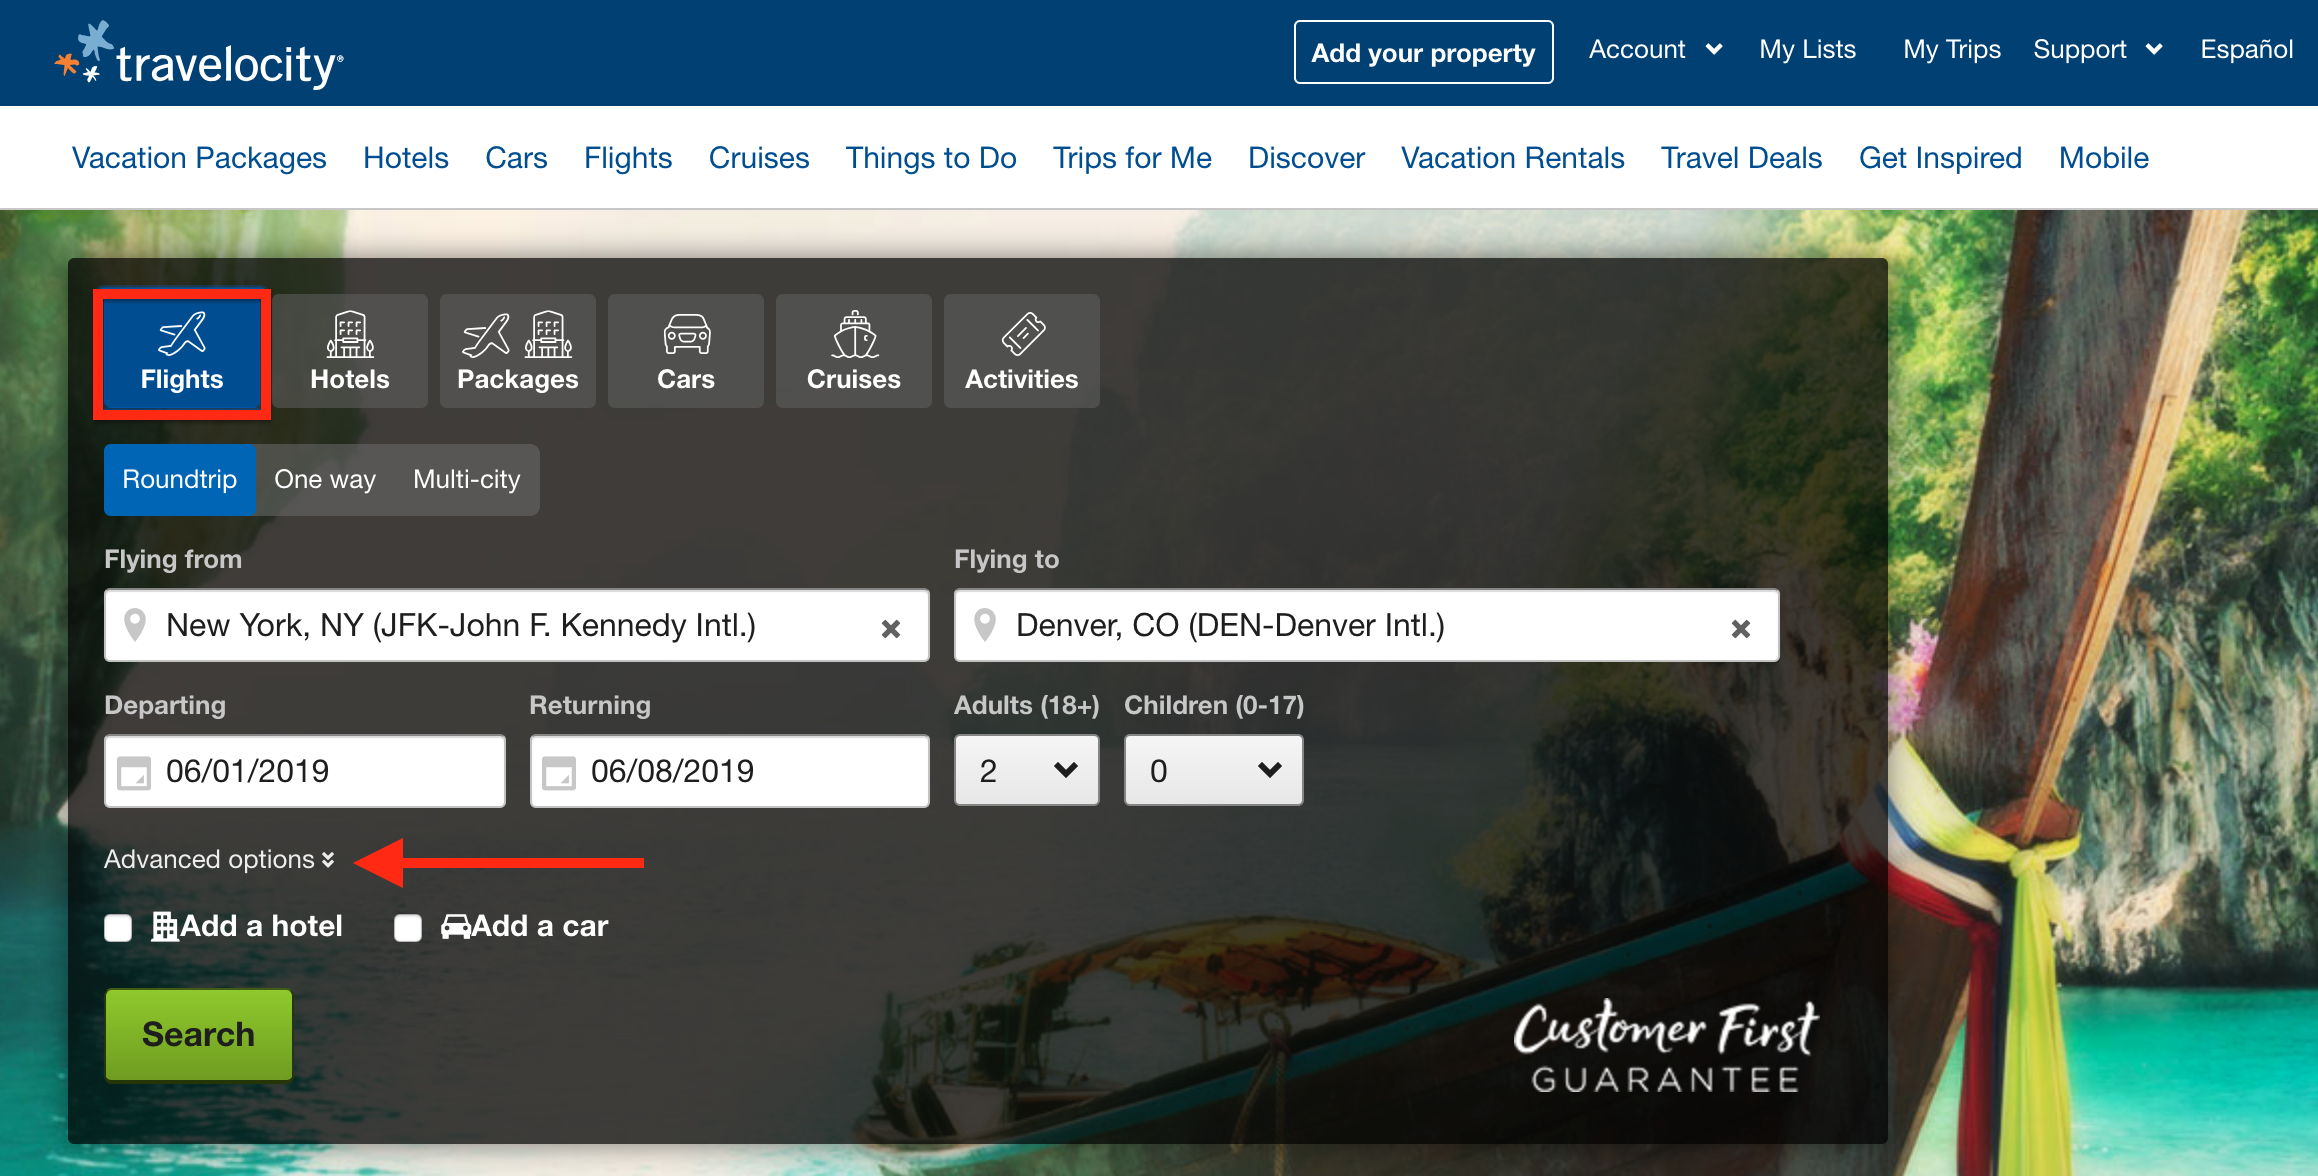This screenshot has width=2318, height=1176.
Task: Open Vacation Packages in navigation
Action: 199,158
